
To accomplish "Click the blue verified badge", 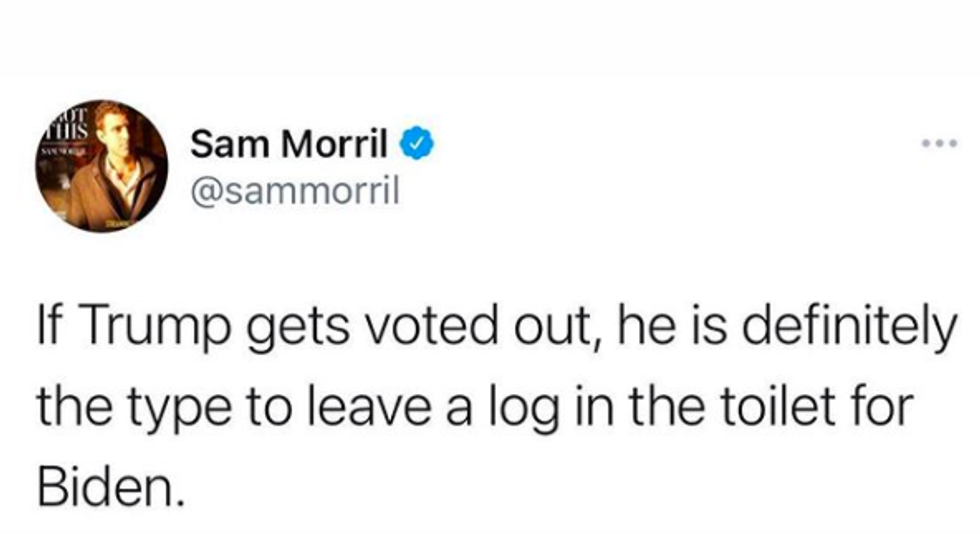I will coord(417,145).
